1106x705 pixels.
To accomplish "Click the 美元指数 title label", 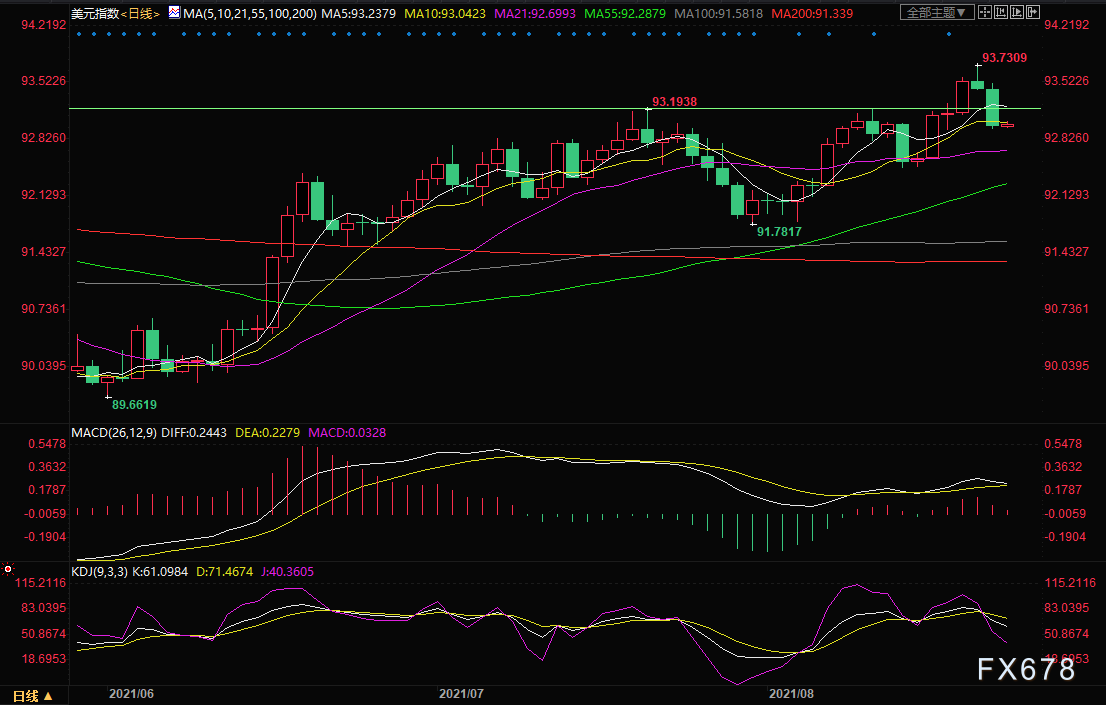I will [96, 13].
